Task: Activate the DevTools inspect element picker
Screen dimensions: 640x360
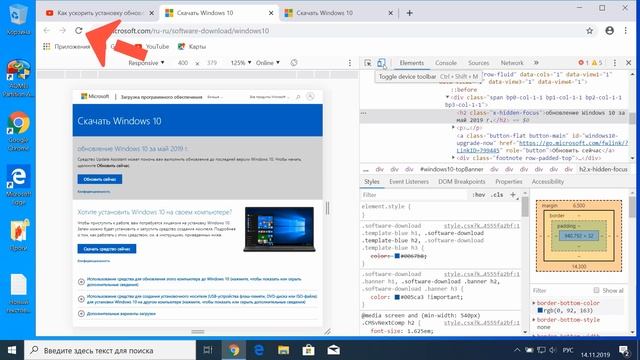Action: click(368, 63)
